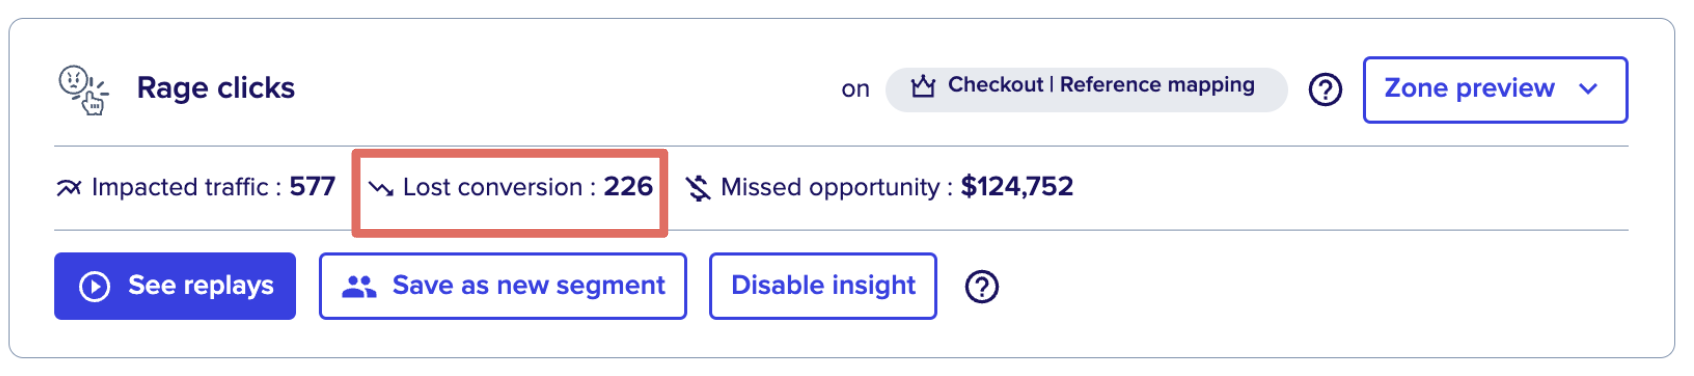The width and height of the screenshot is (1694, 376).
Task: Click play icon inside See replays
Action: coord(95,287)
